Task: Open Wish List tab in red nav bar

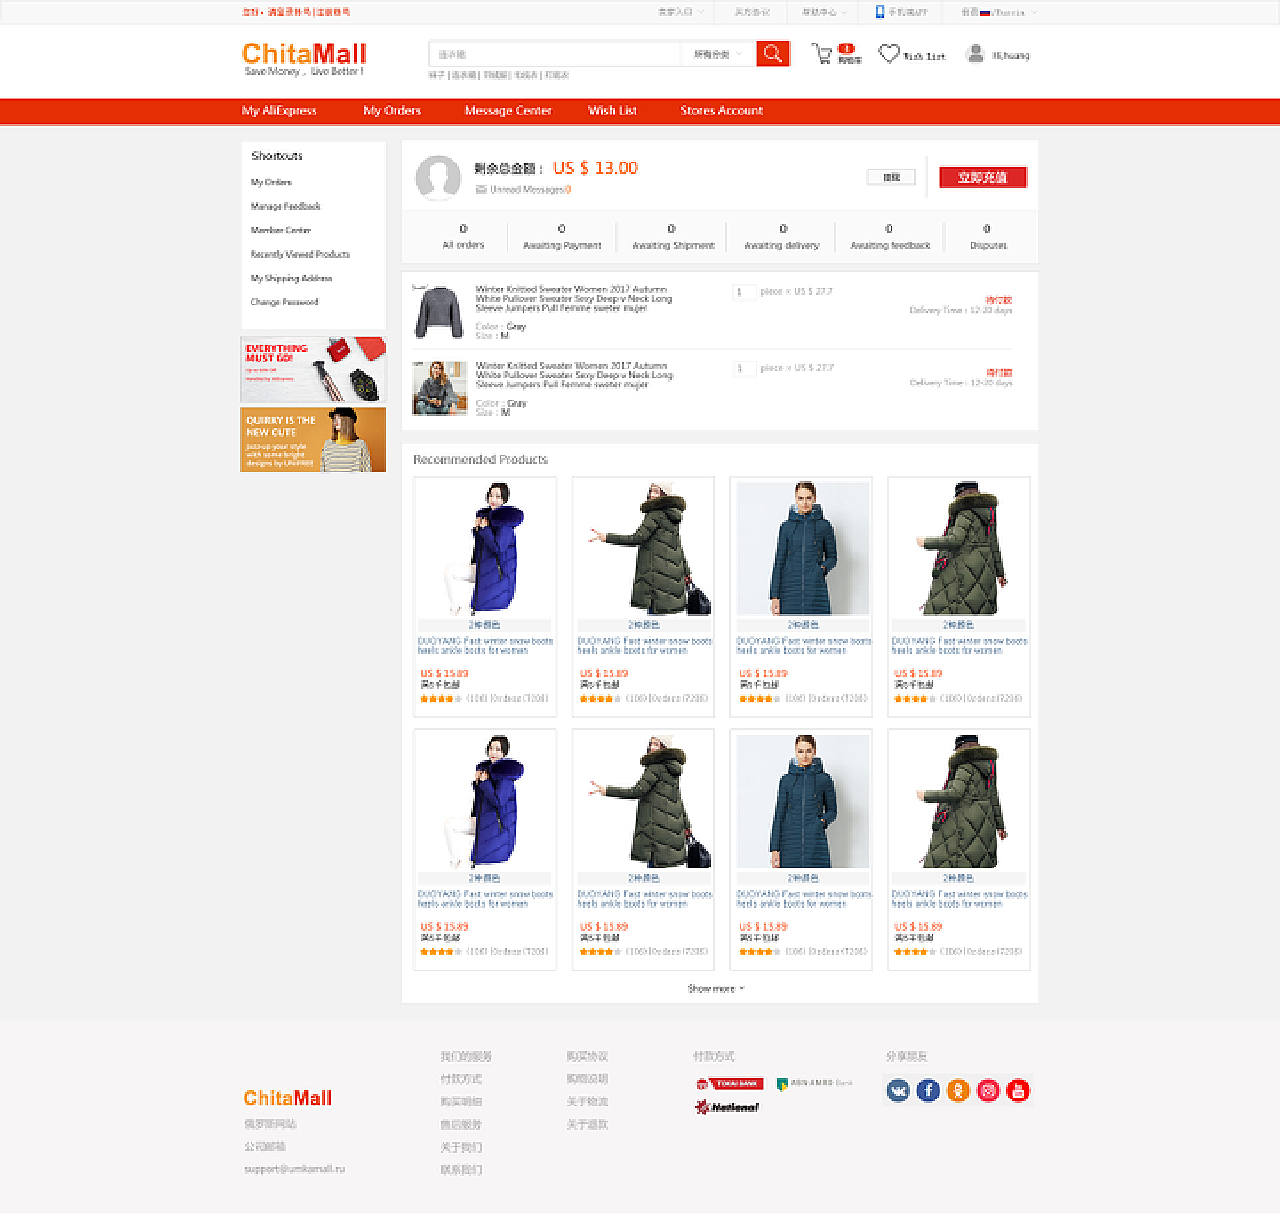Action: (x=612, y=111)
